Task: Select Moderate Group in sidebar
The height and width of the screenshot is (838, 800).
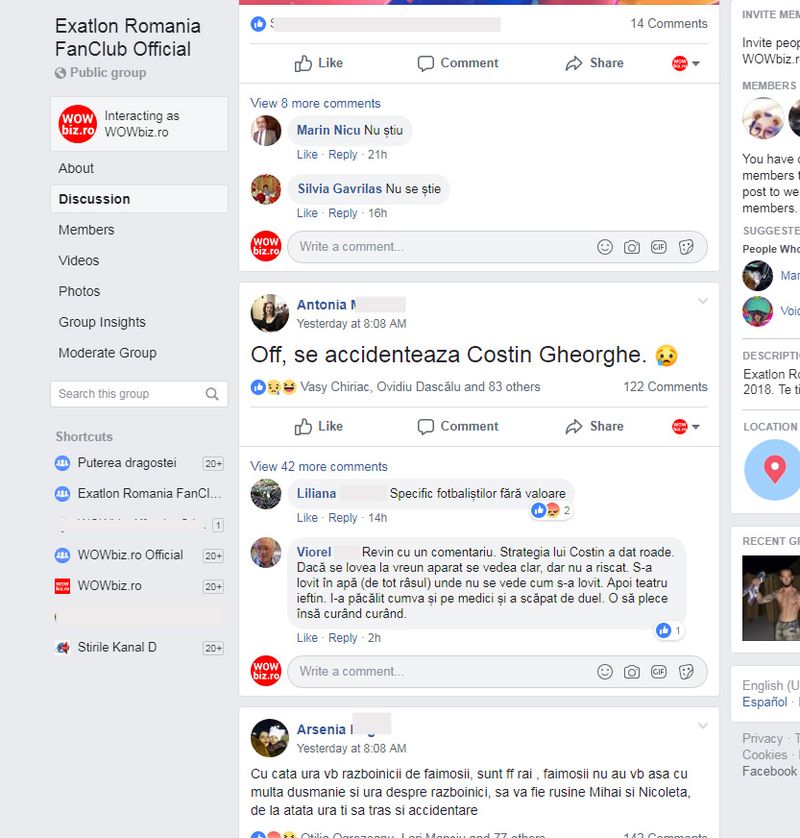Action: 107,353
